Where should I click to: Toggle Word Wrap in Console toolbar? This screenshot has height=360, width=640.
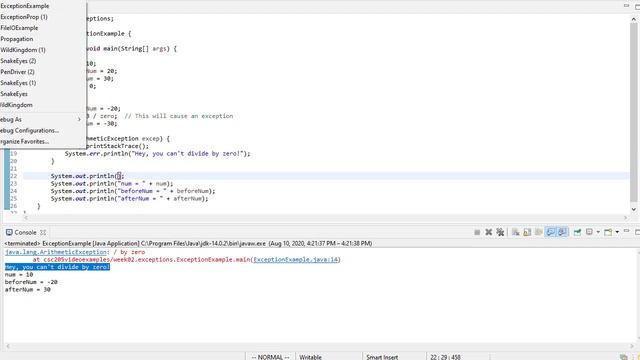pos(539,232)
